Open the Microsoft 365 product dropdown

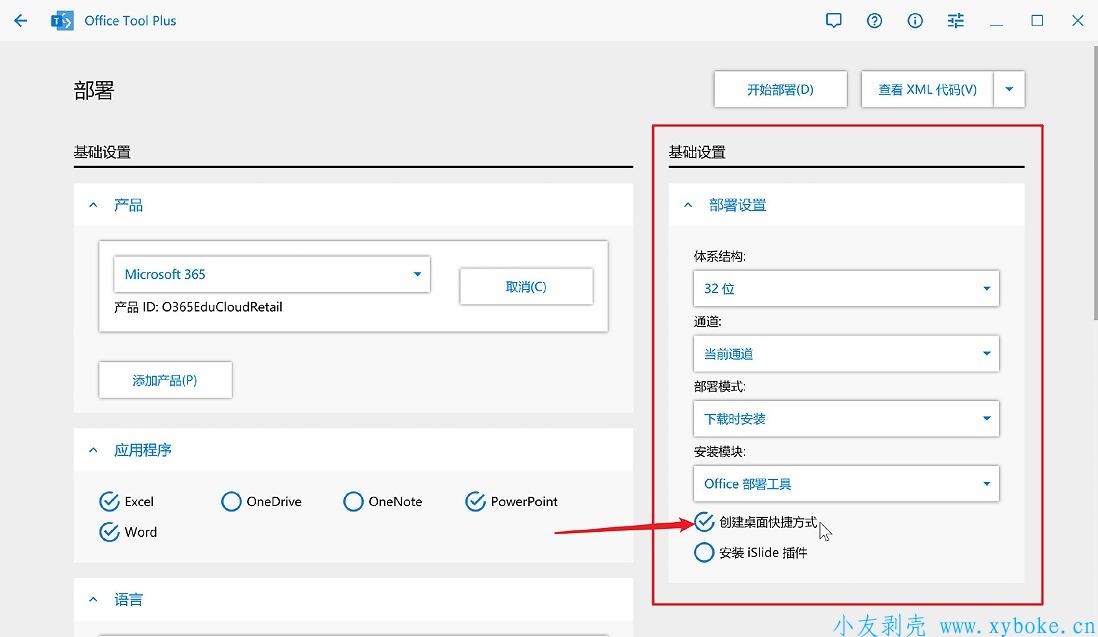272,274
